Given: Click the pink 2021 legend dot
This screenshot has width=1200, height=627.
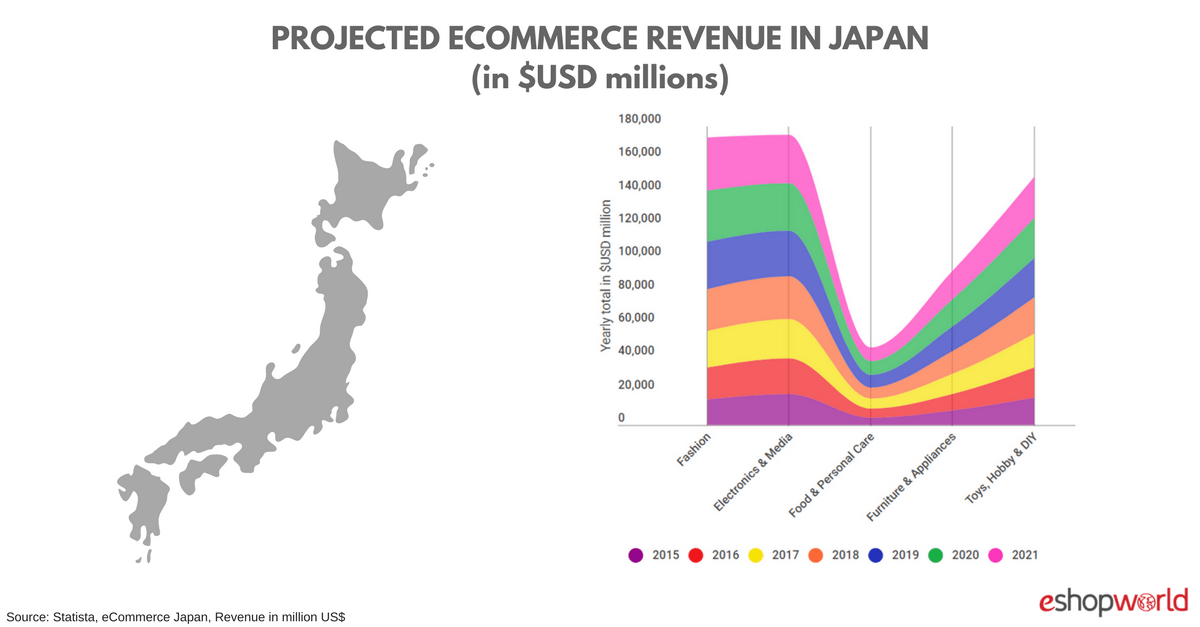Looking at the screenshot, I should (x=997, y=555).
